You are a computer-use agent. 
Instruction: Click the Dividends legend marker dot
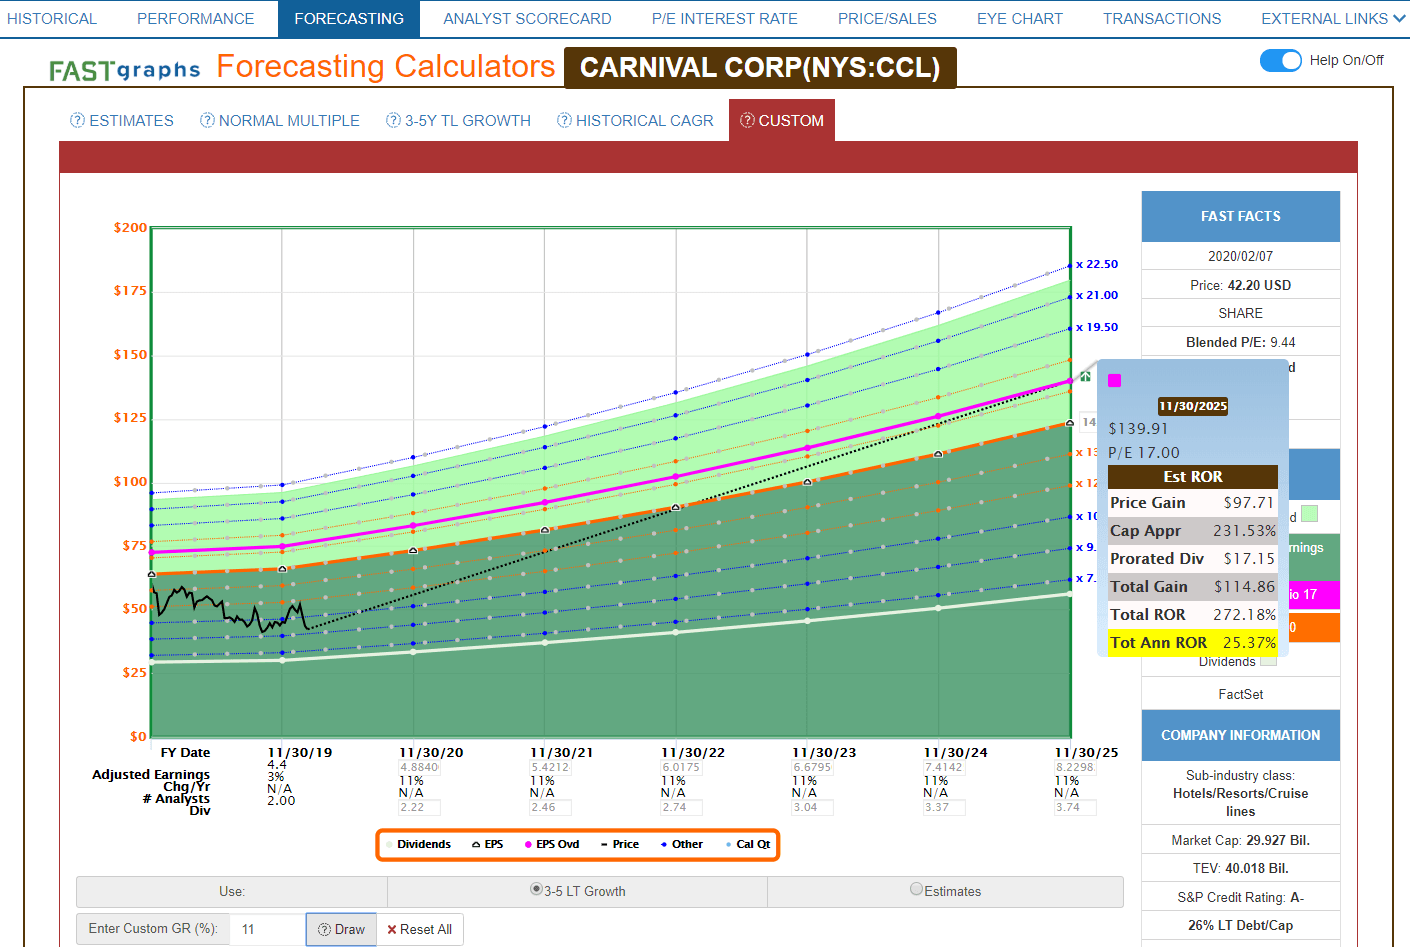(x=389, y=845)
